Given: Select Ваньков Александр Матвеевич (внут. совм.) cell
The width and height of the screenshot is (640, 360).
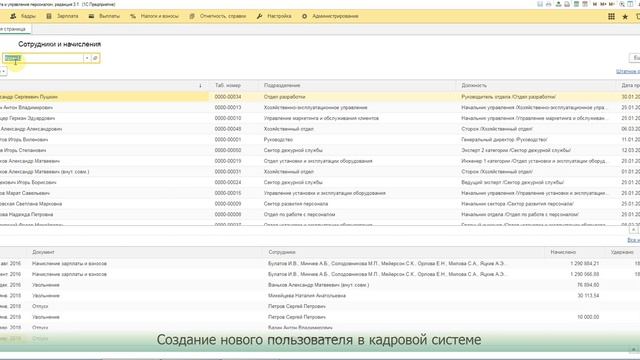Looking at the screenshot, I should pyautogui.click(x=318, y=284).
